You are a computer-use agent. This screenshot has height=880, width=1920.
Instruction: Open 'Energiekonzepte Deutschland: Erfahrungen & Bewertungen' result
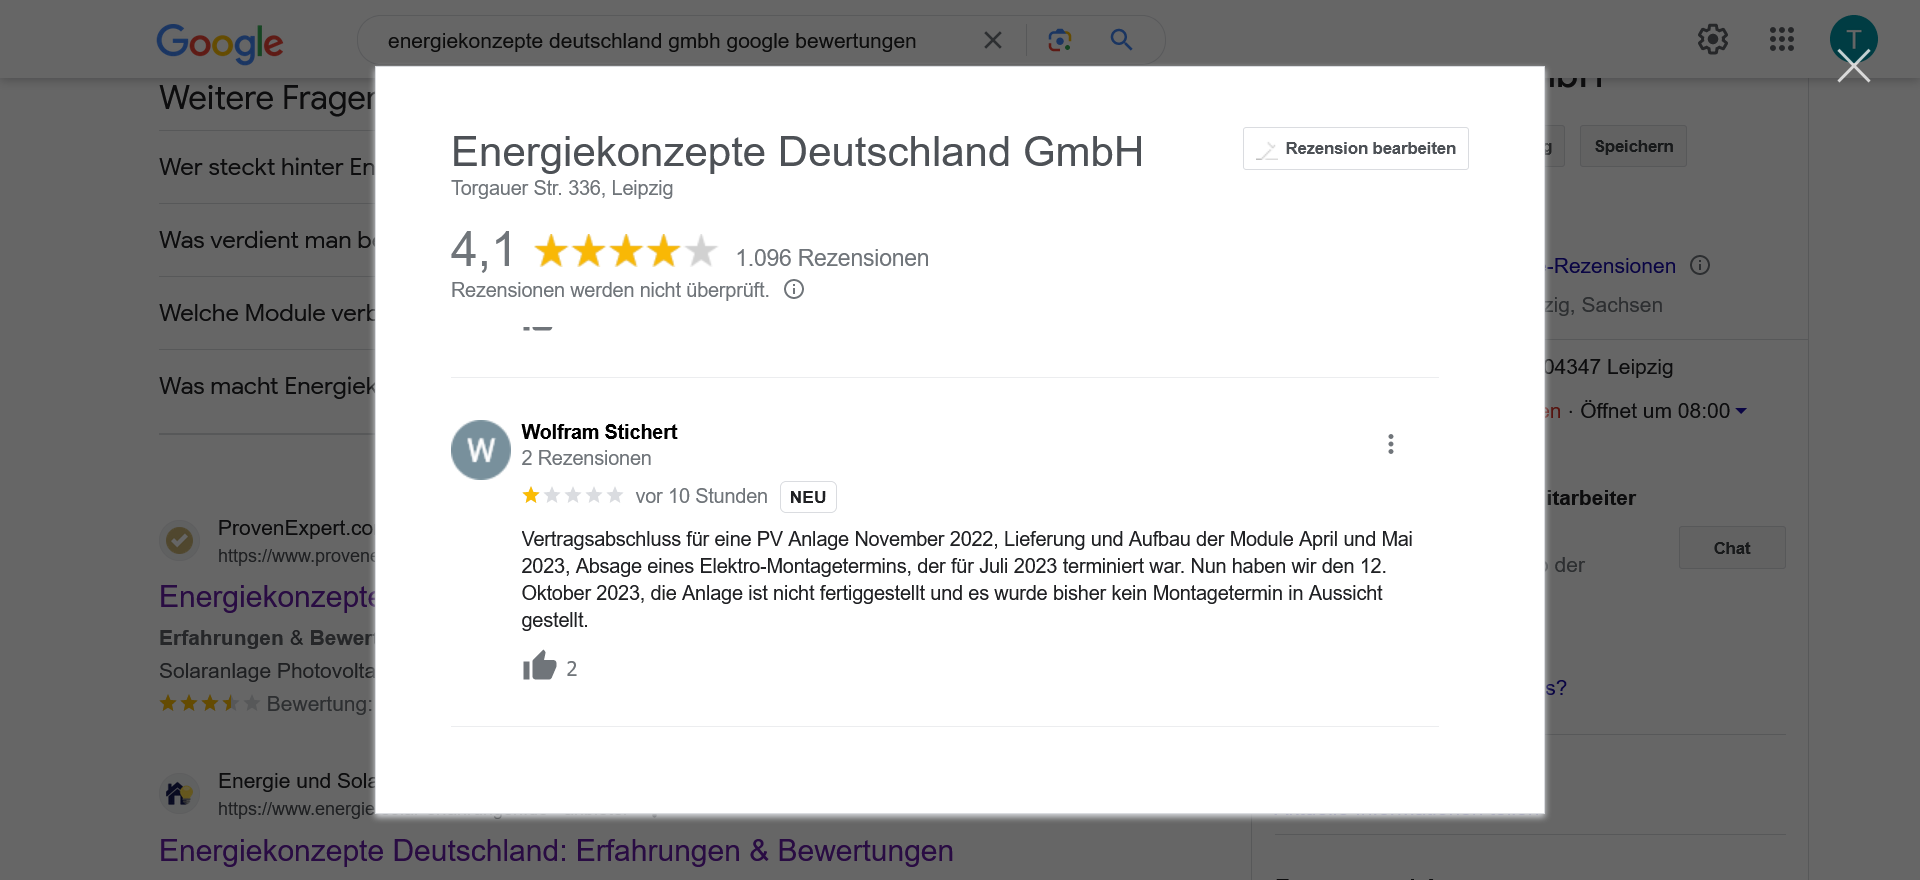coord(556,850)
